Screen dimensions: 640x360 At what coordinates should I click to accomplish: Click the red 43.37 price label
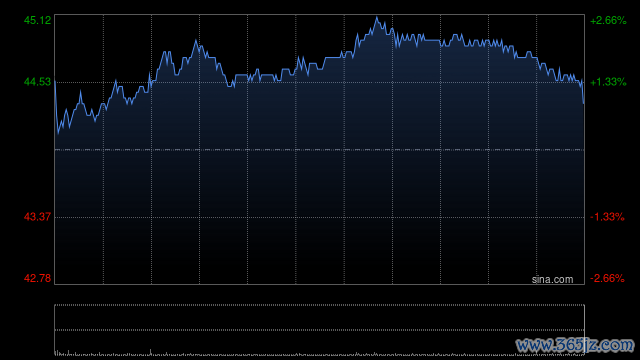point(38,217)
